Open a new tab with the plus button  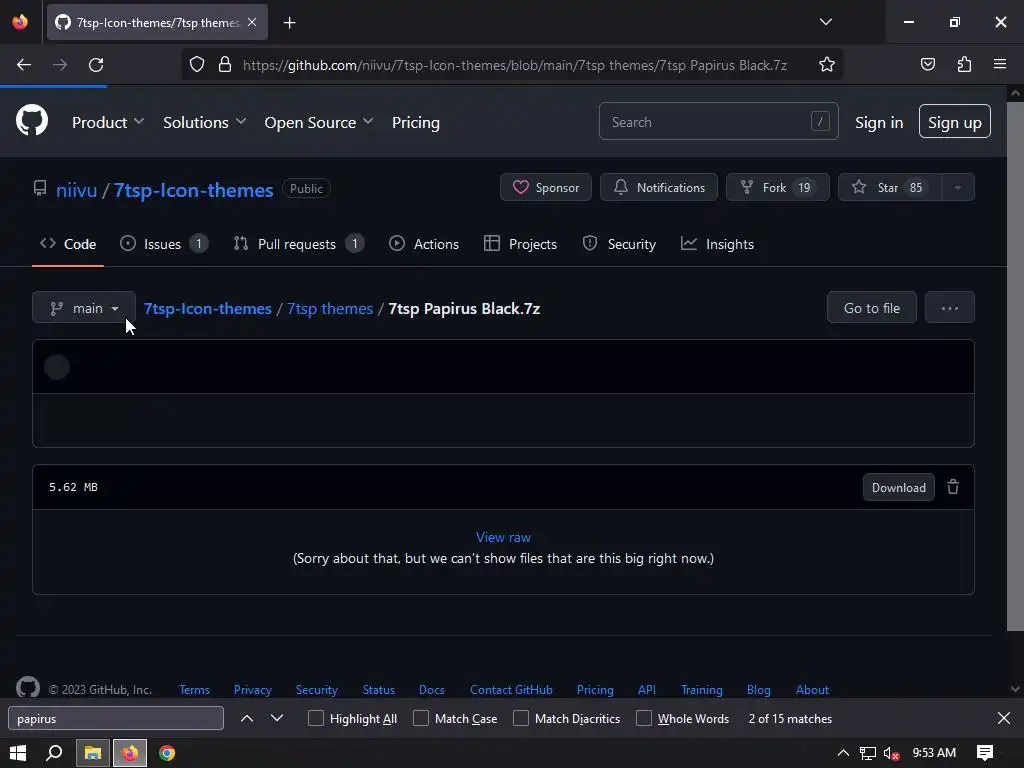289,23
